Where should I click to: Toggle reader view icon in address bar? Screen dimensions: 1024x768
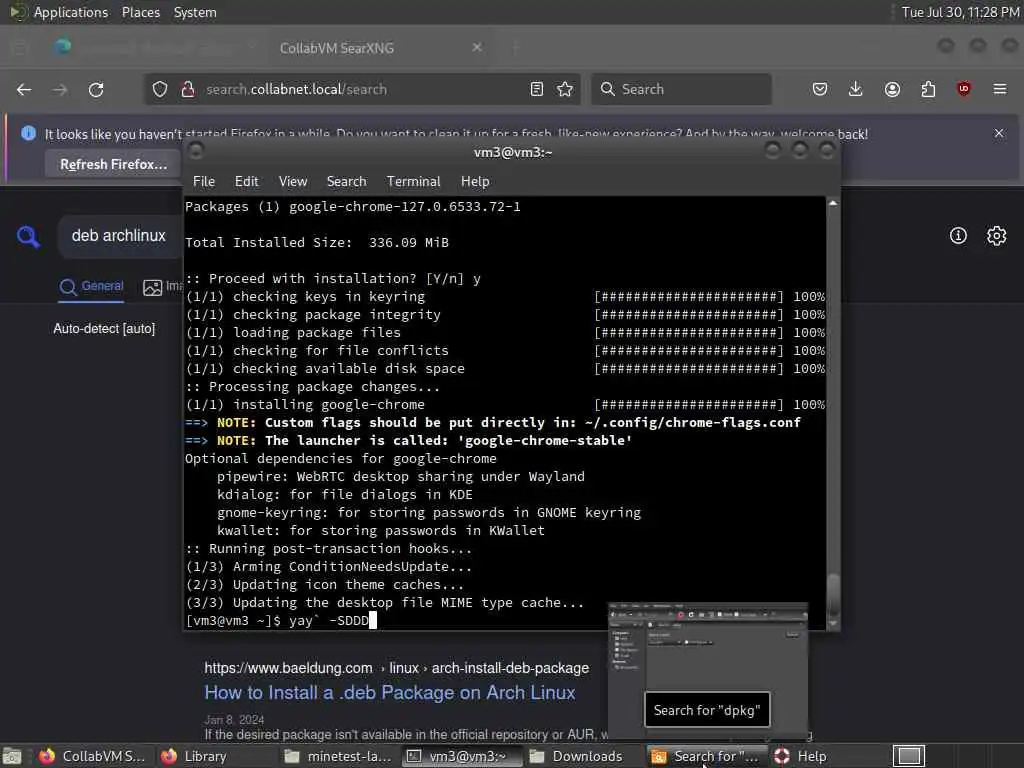coord(537,89)
